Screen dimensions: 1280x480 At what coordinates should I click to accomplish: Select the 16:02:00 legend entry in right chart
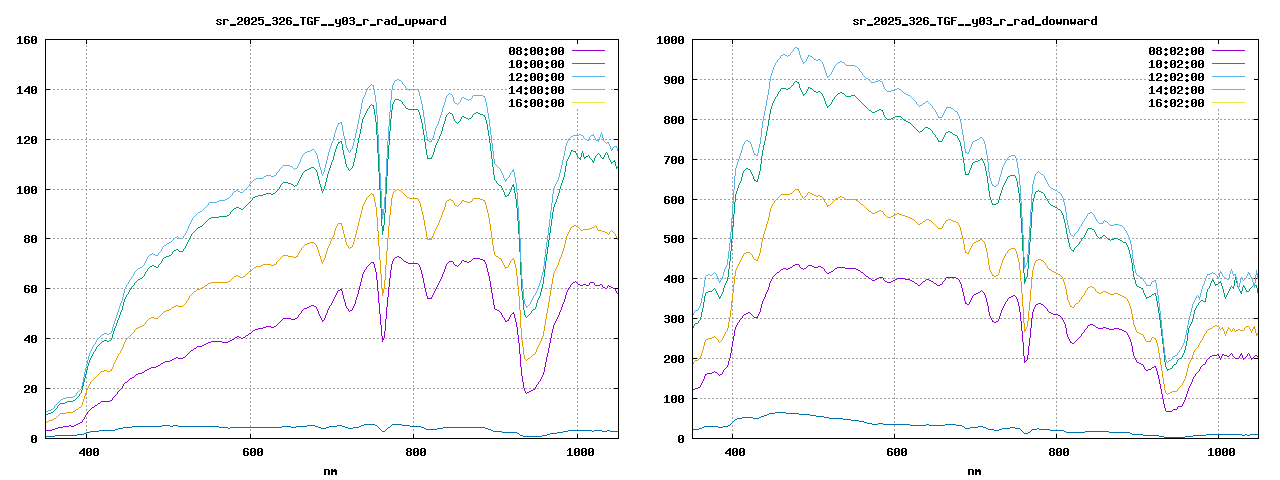coord(1176,103)
